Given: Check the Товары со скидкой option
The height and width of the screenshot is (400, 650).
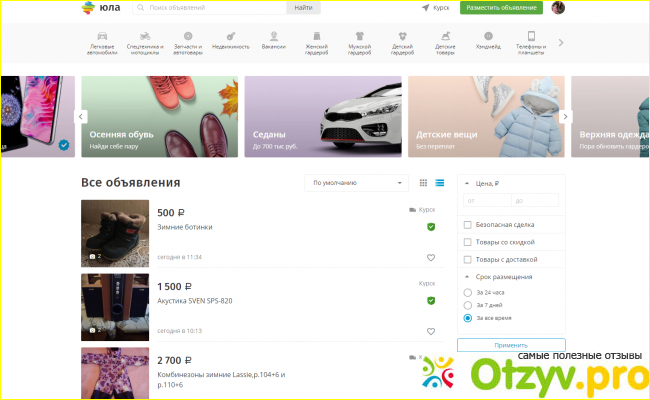Looking at the screenshot, I should click(x=468, y=242).
